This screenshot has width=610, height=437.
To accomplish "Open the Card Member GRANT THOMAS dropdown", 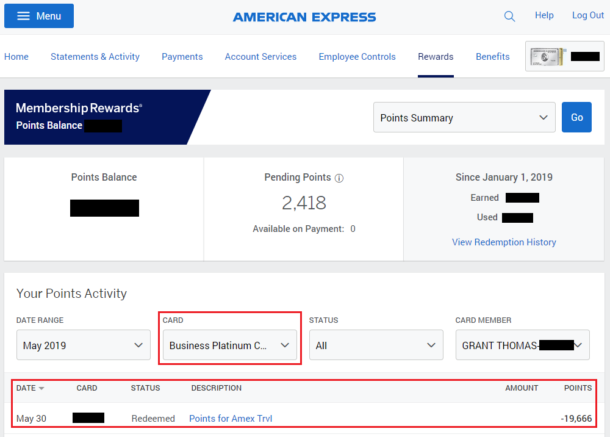I will [522, 345].
